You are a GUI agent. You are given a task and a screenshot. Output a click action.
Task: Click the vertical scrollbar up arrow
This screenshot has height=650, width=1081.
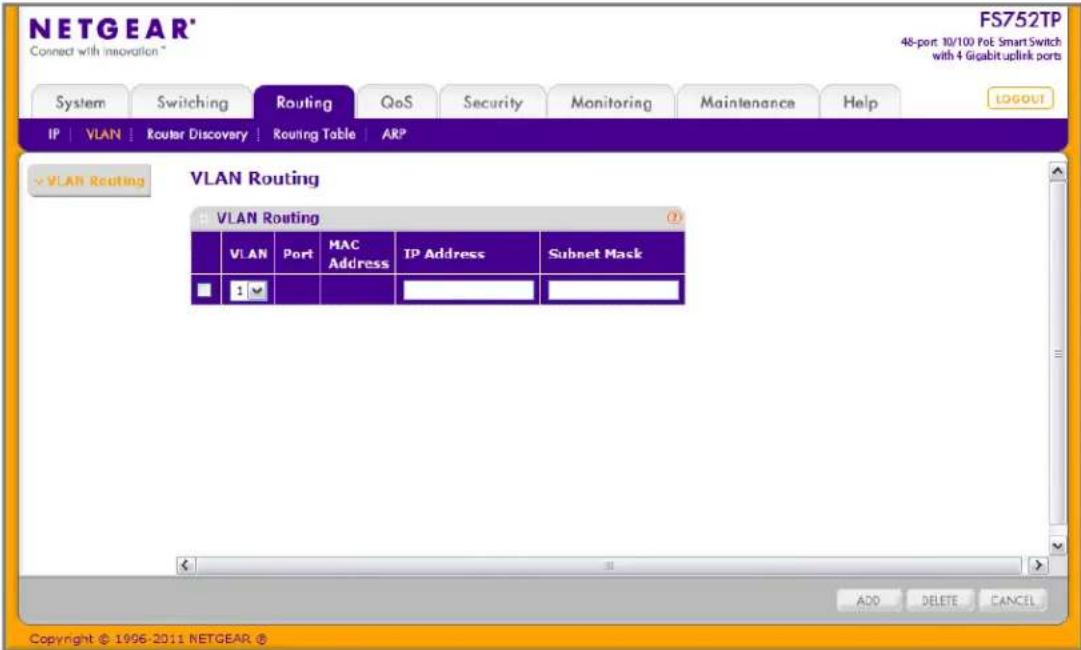tap(1057, 171)
